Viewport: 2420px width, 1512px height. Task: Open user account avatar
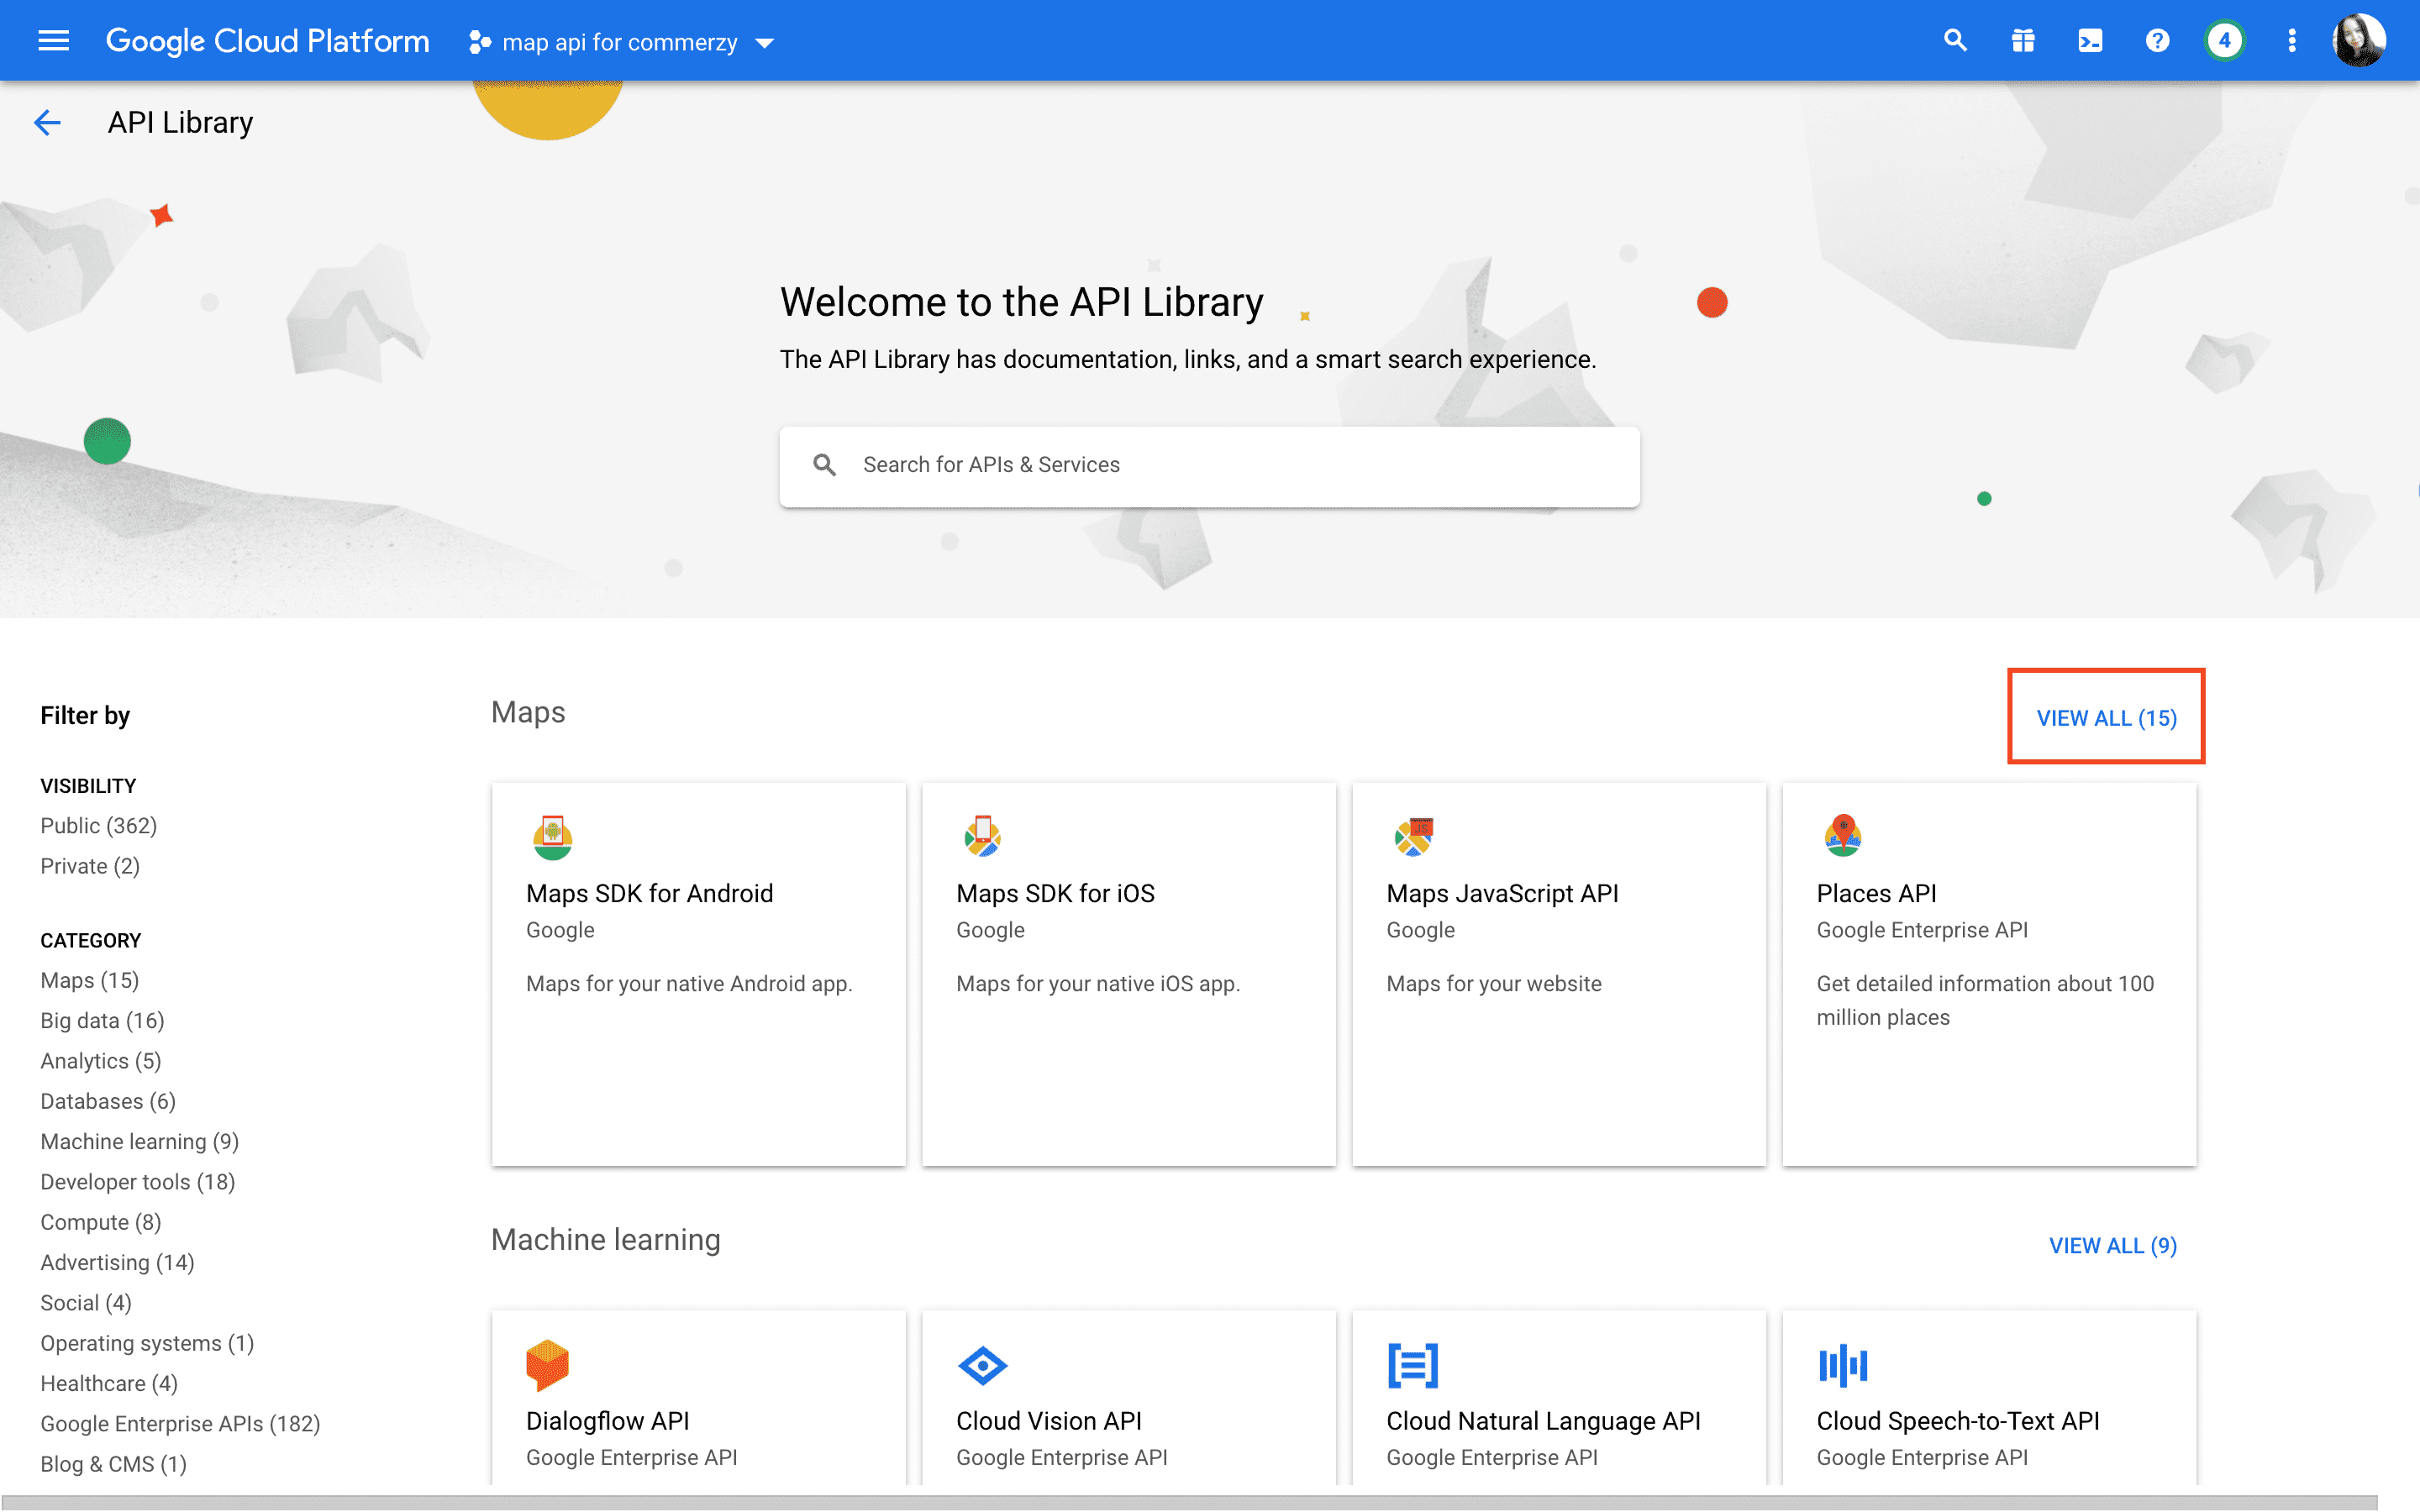click(2360, 41)
